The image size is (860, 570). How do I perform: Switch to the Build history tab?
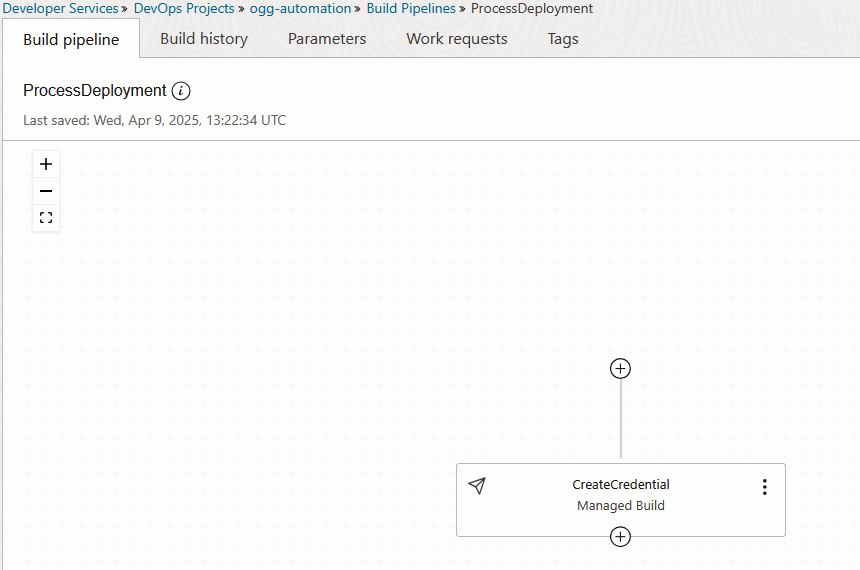(x=204, y=39)
